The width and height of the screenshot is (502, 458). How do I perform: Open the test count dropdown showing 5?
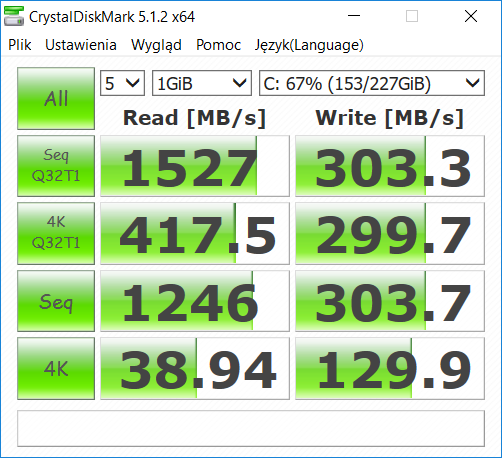point(122,83)
